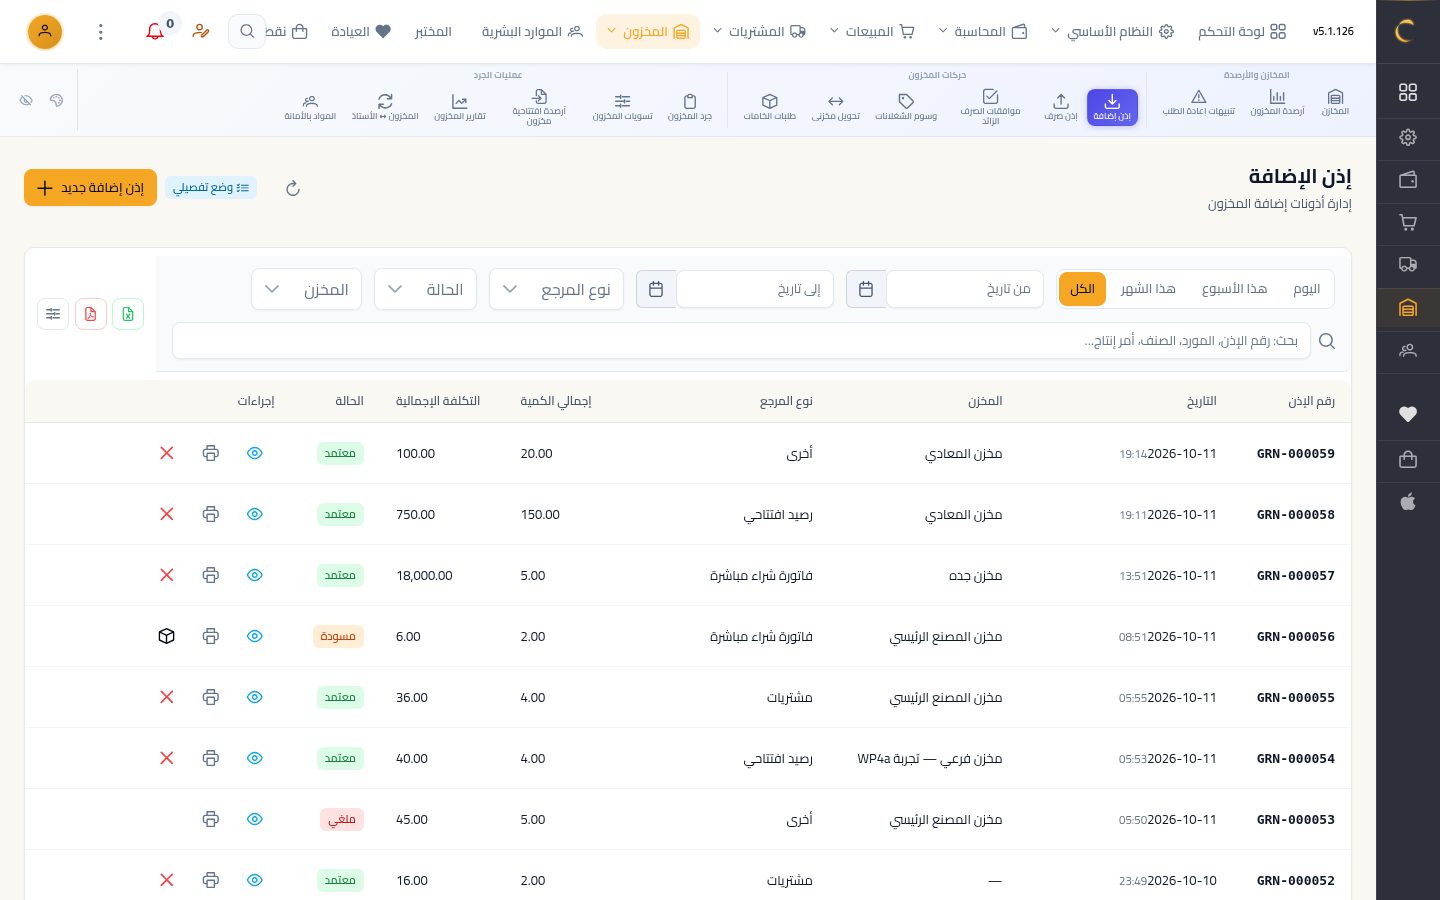Viewport: 1440px width, 900px height.
Task: Open the المشتريات purchases menu
Action: [759, 32]
